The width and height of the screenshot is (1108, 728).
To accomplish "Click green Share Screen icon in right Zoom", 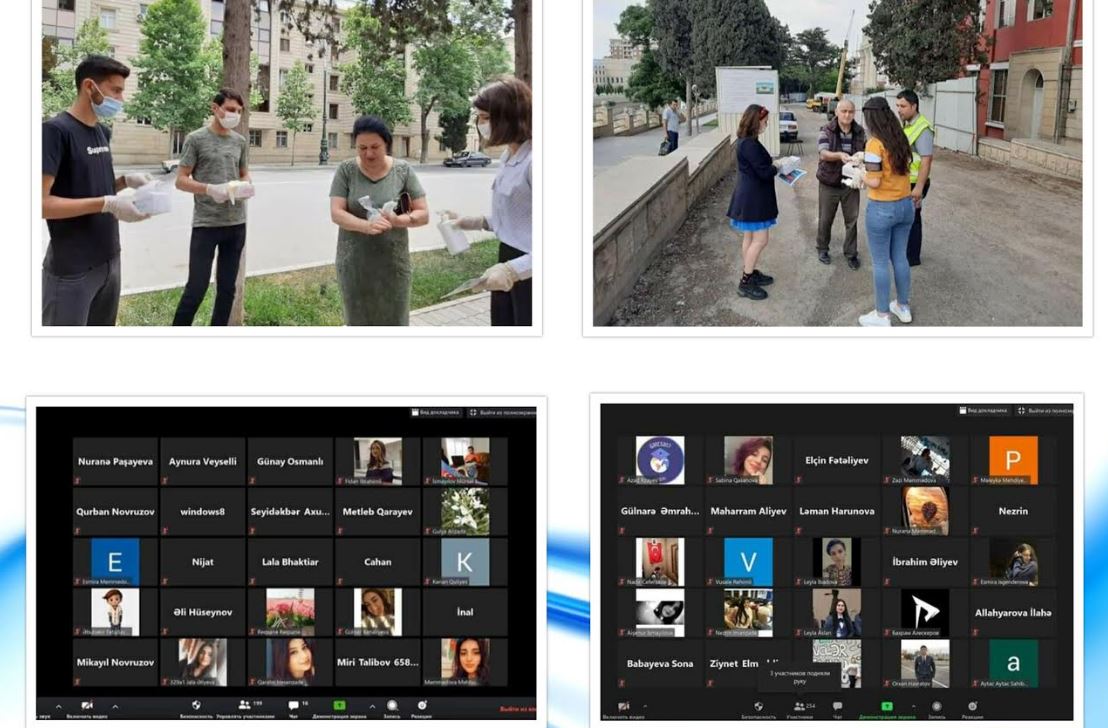I will click(886, 708).
